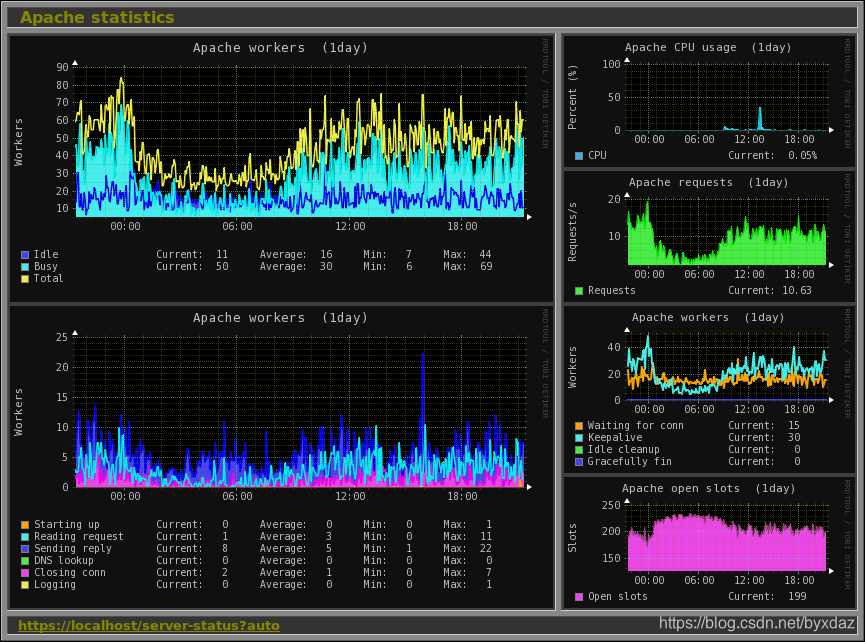Click the Sending reply Max 22 value
This screenshot has width=865, height=642.
tap(485, 548)
